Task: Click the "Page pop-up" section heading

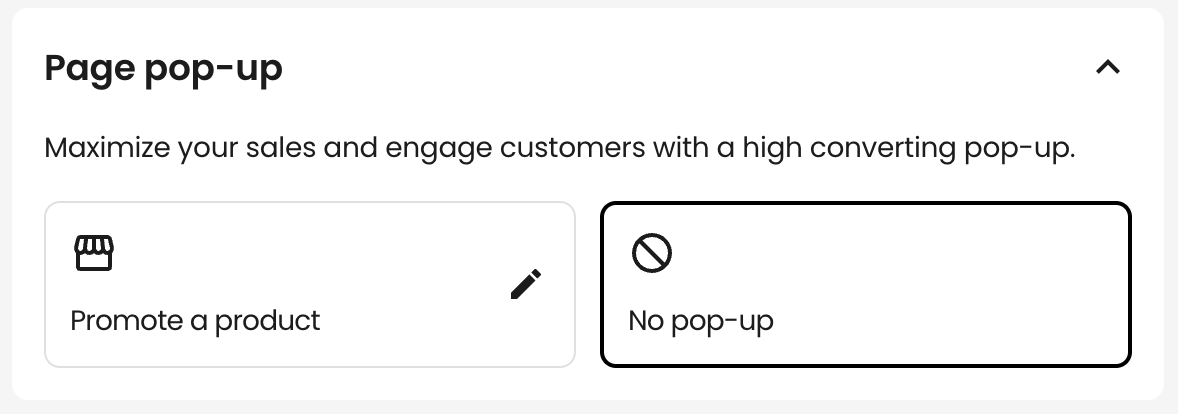Action: coord(164,68)
